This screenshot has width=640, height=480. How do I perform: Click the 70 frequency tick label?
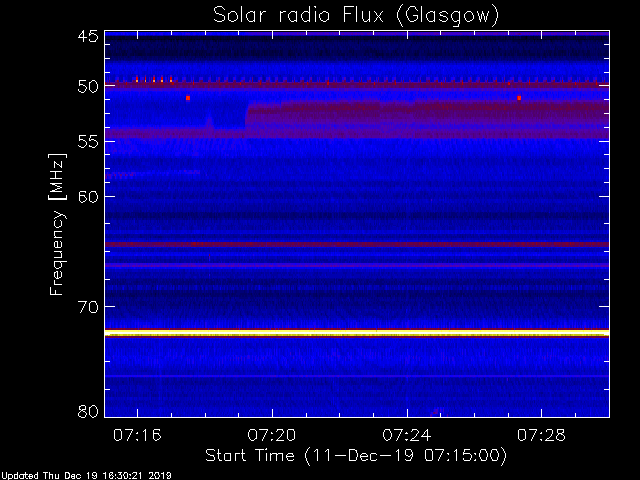coord(88,307)
